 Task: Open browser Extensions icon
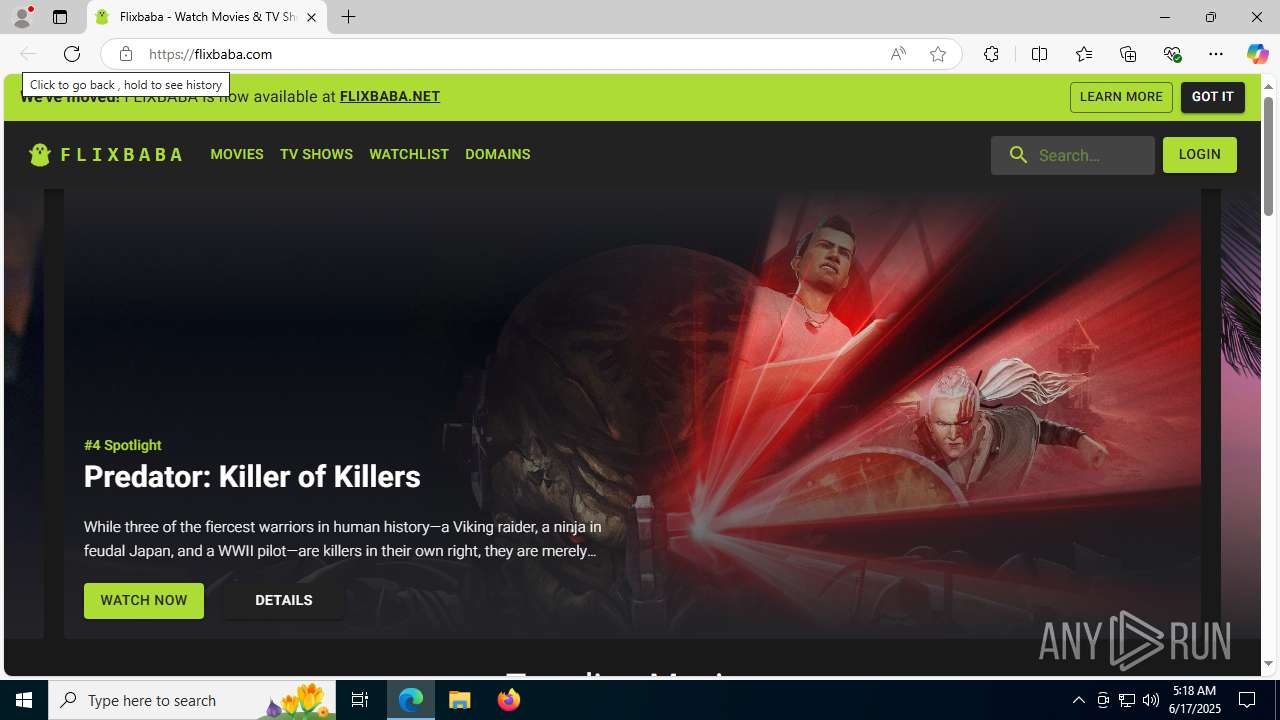click(991, 54)
